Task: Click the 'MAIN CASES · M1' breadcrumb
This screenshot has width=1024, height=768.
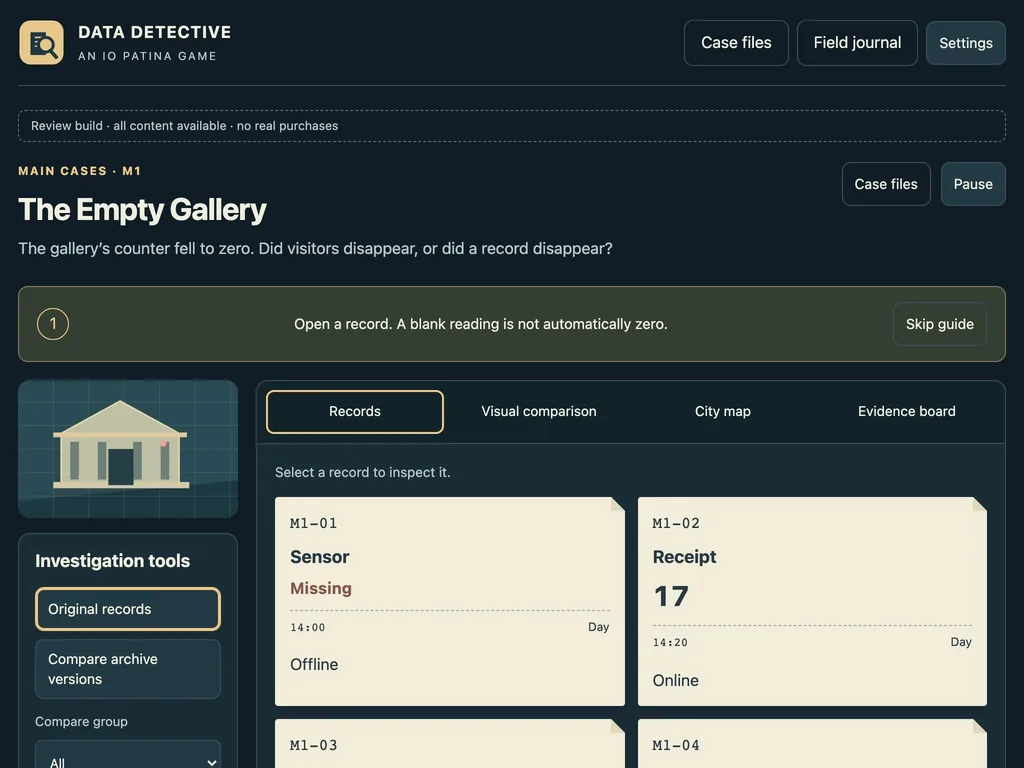Action: click(80, 171)
